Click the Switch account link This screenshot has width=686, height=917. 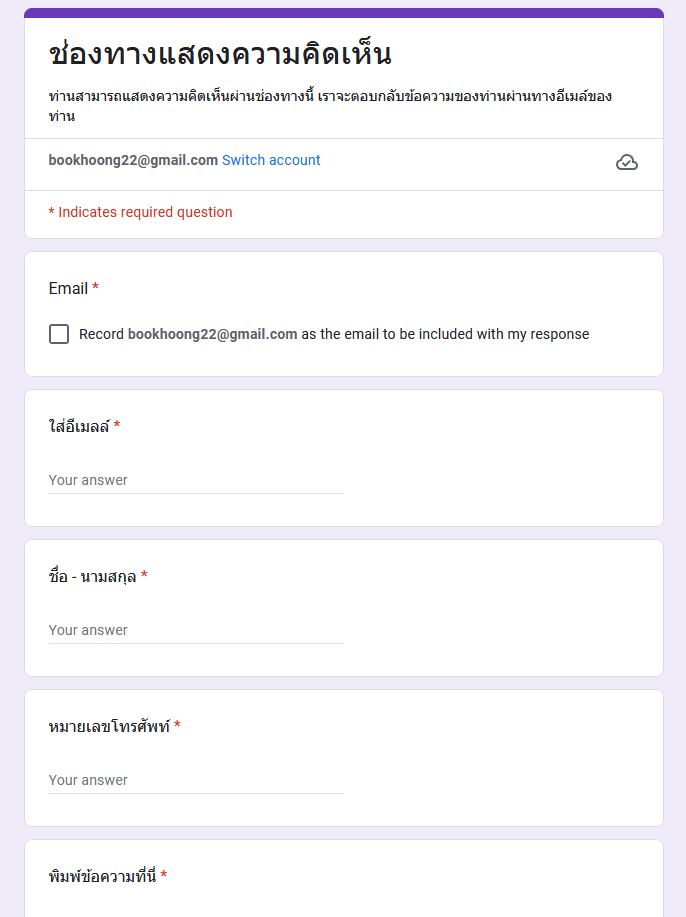point(271,160)
